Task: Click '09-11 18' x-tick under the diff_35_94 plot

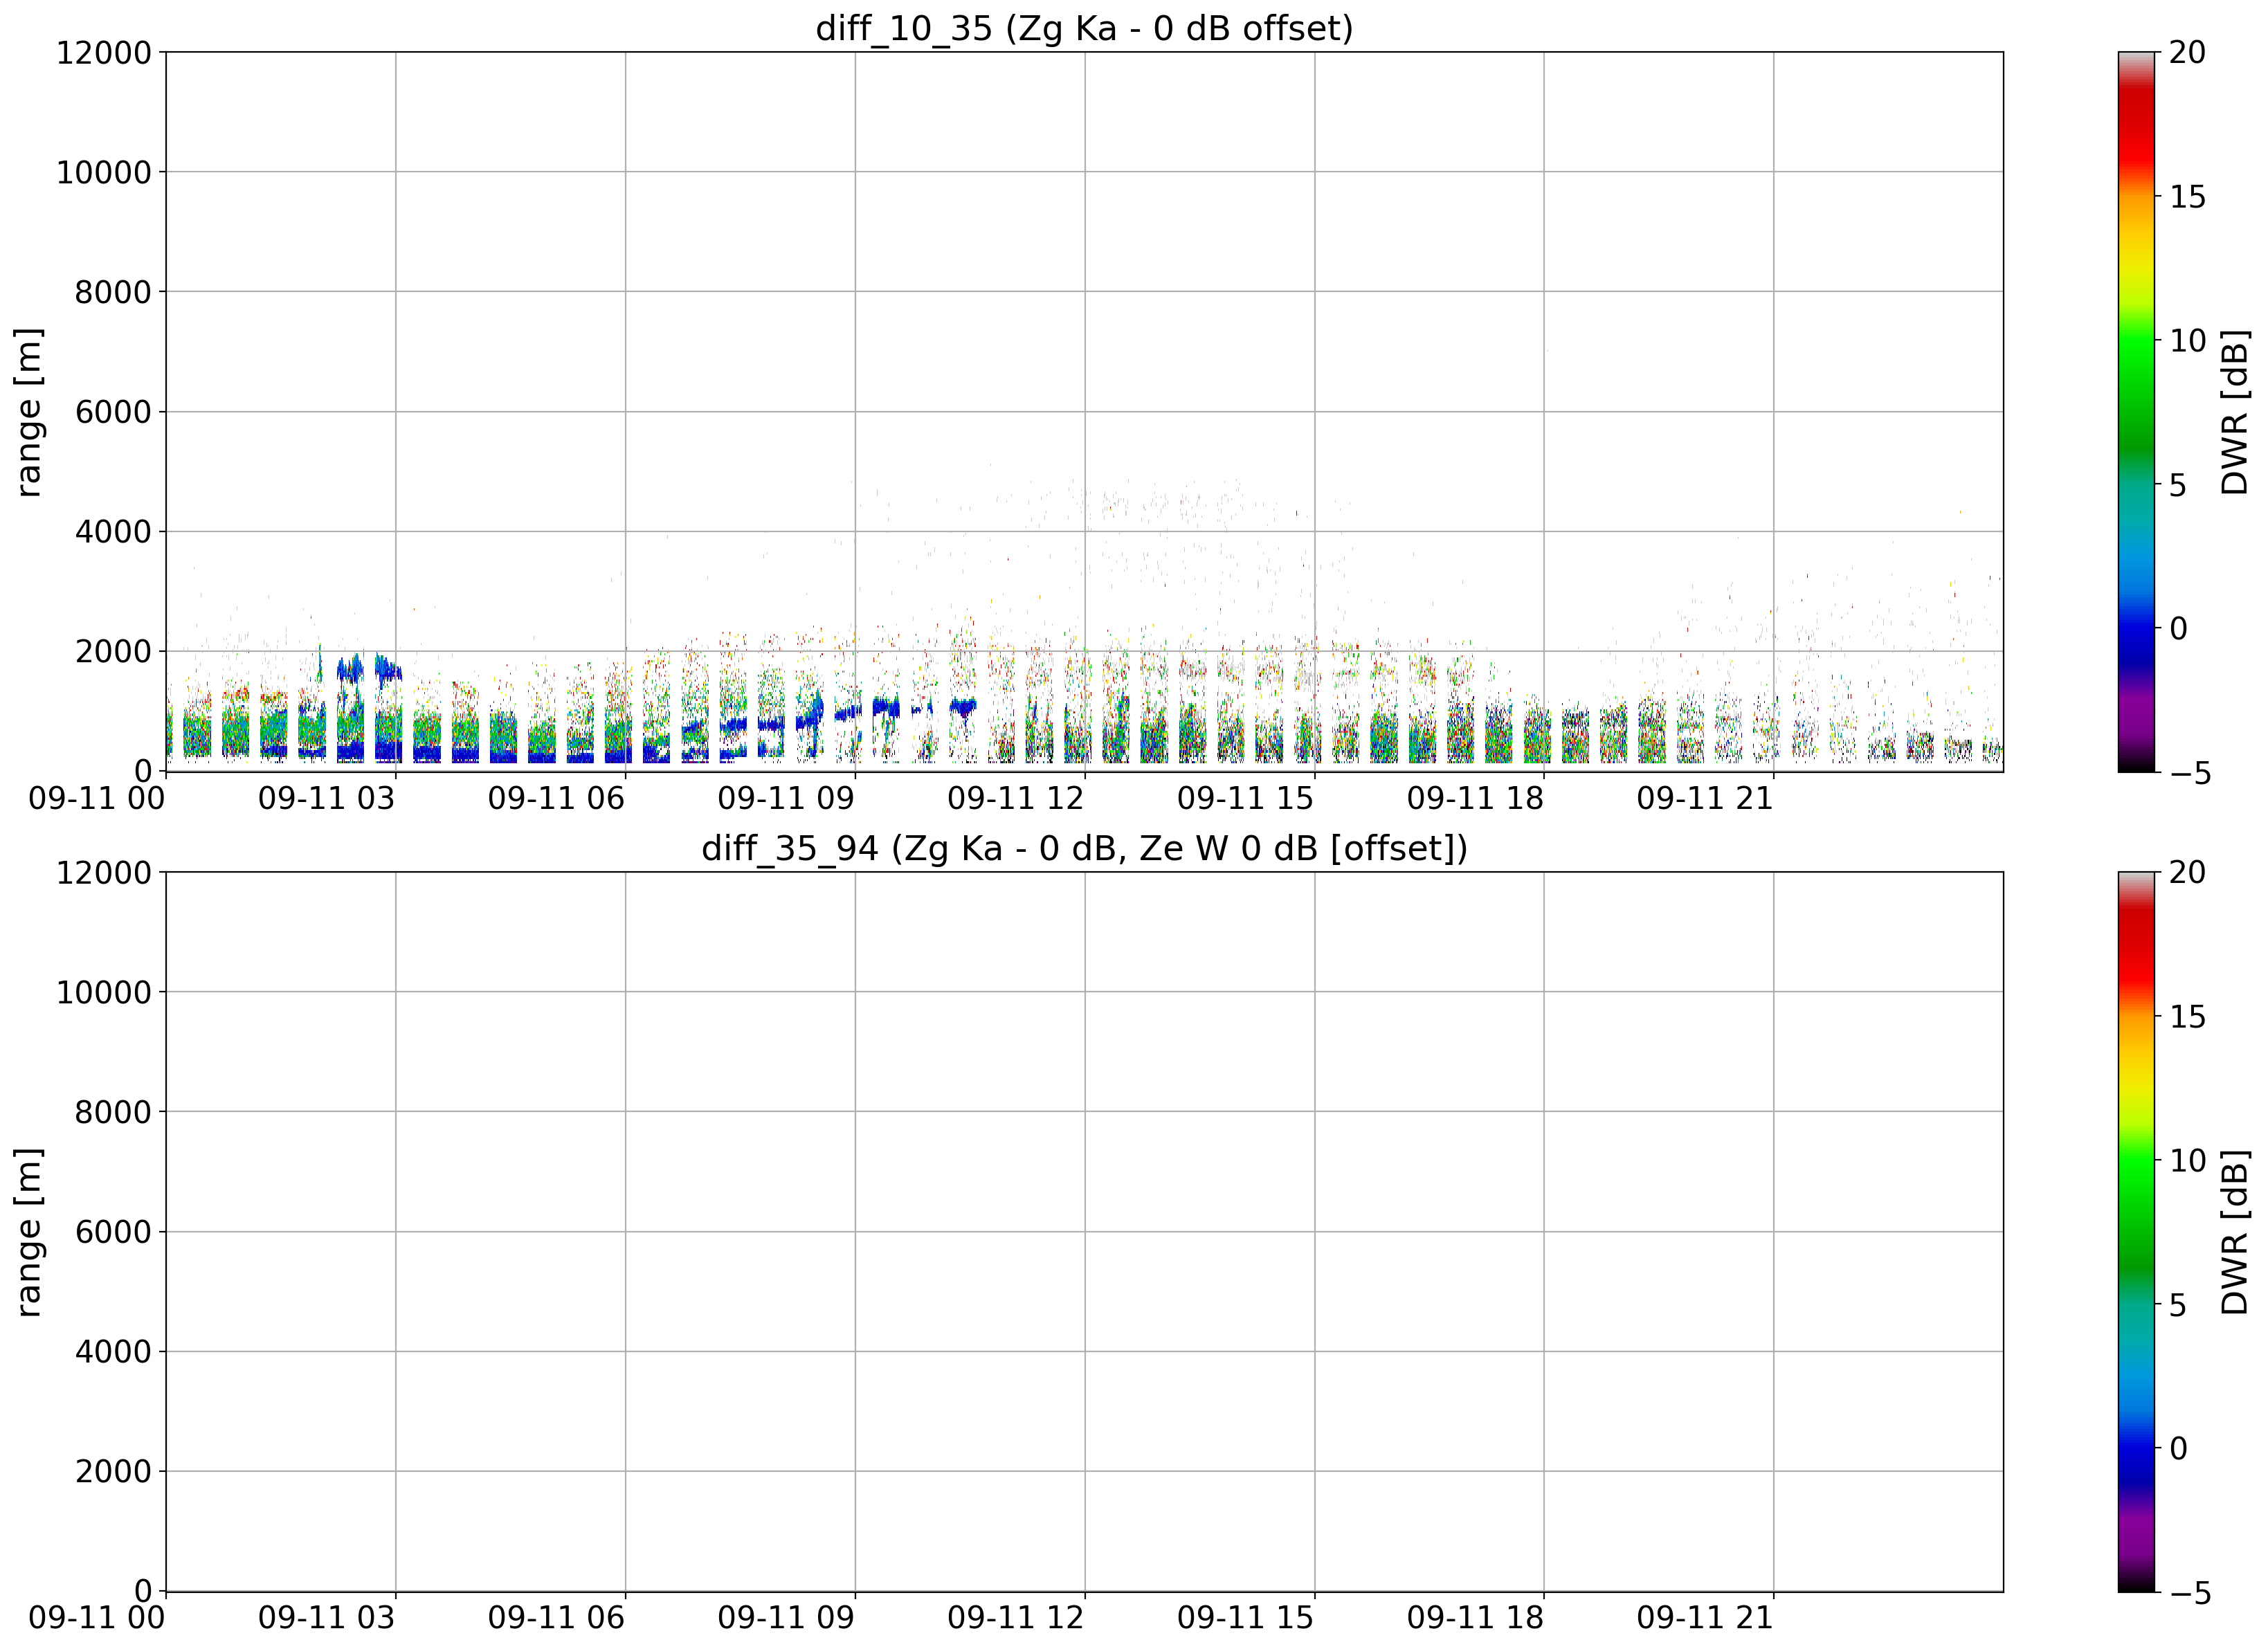Action: pyautogui.click(x=1475, y=1618)
